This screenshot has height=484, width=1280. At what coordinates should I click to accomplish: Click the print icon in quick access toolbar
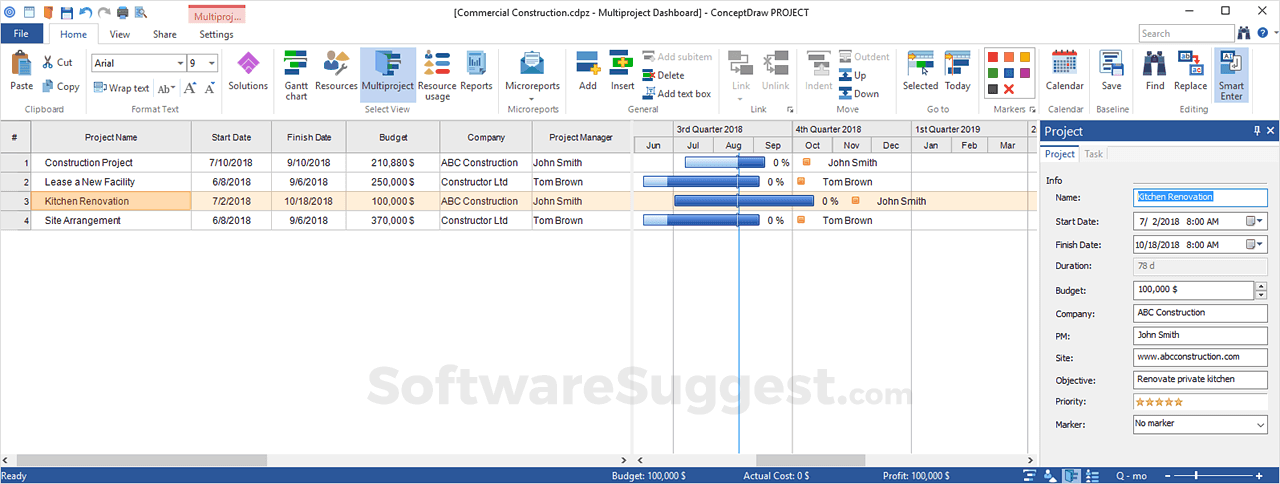pyautogui.click(x=122, y=13)
